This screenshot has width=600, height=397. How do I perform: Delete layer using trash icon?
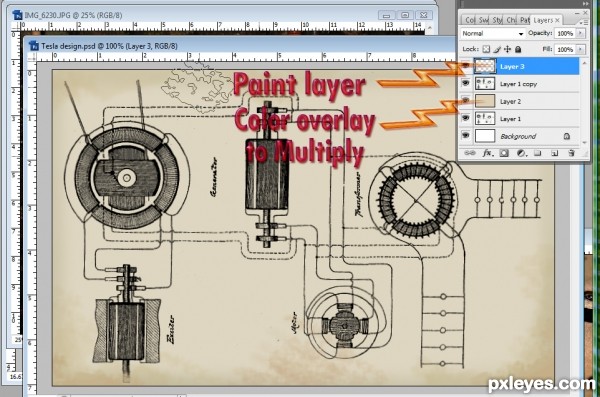(571, 153)
